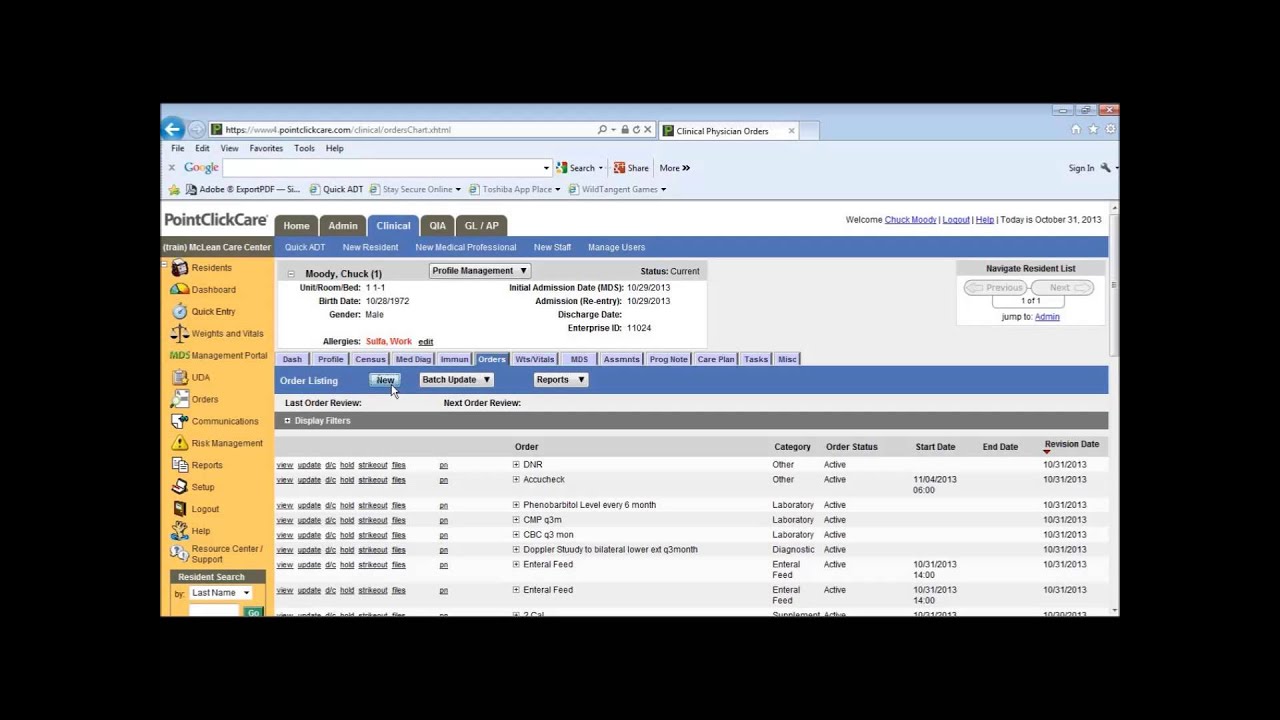1280x720 pixels.
Task: Click the browser forward arrow button
Action: pyautogui.click(x=196, y=129)
